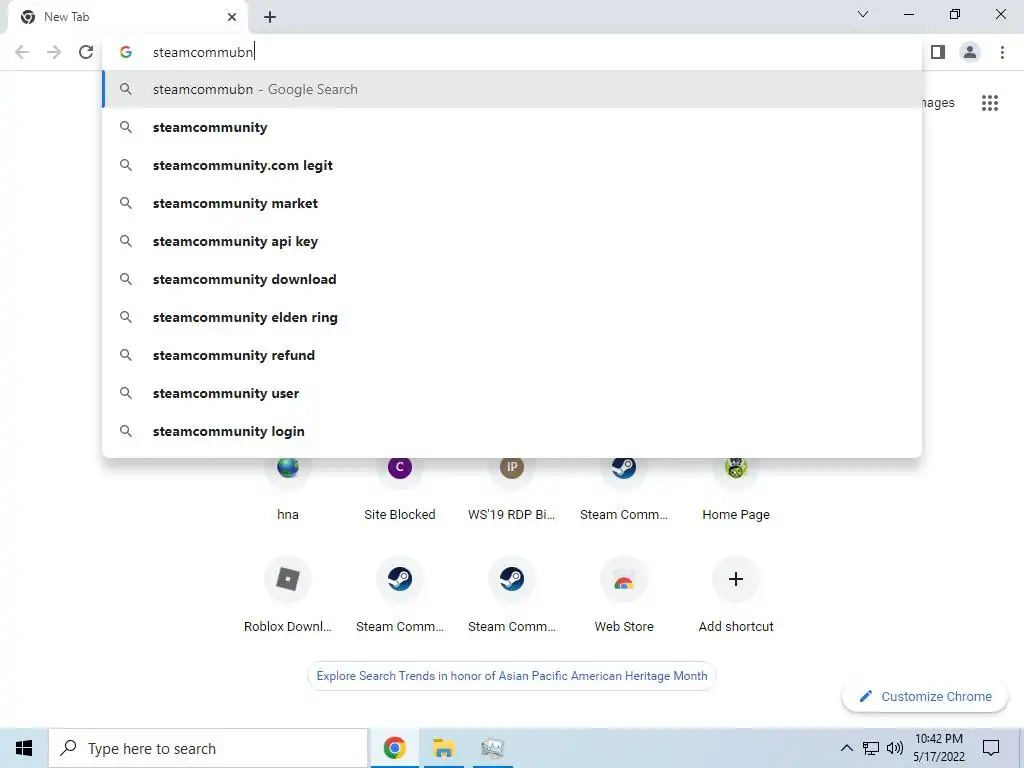1024x768 pixels.
Task: Open the side panel icon
Action: pos(938,52)
